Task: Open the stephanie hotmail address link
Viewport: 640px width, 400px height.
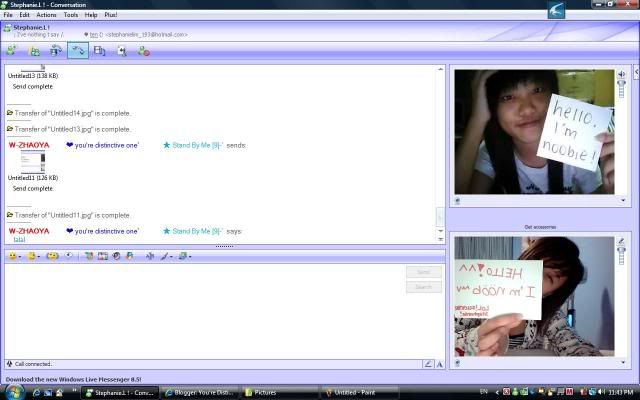Action: (147, 35)
